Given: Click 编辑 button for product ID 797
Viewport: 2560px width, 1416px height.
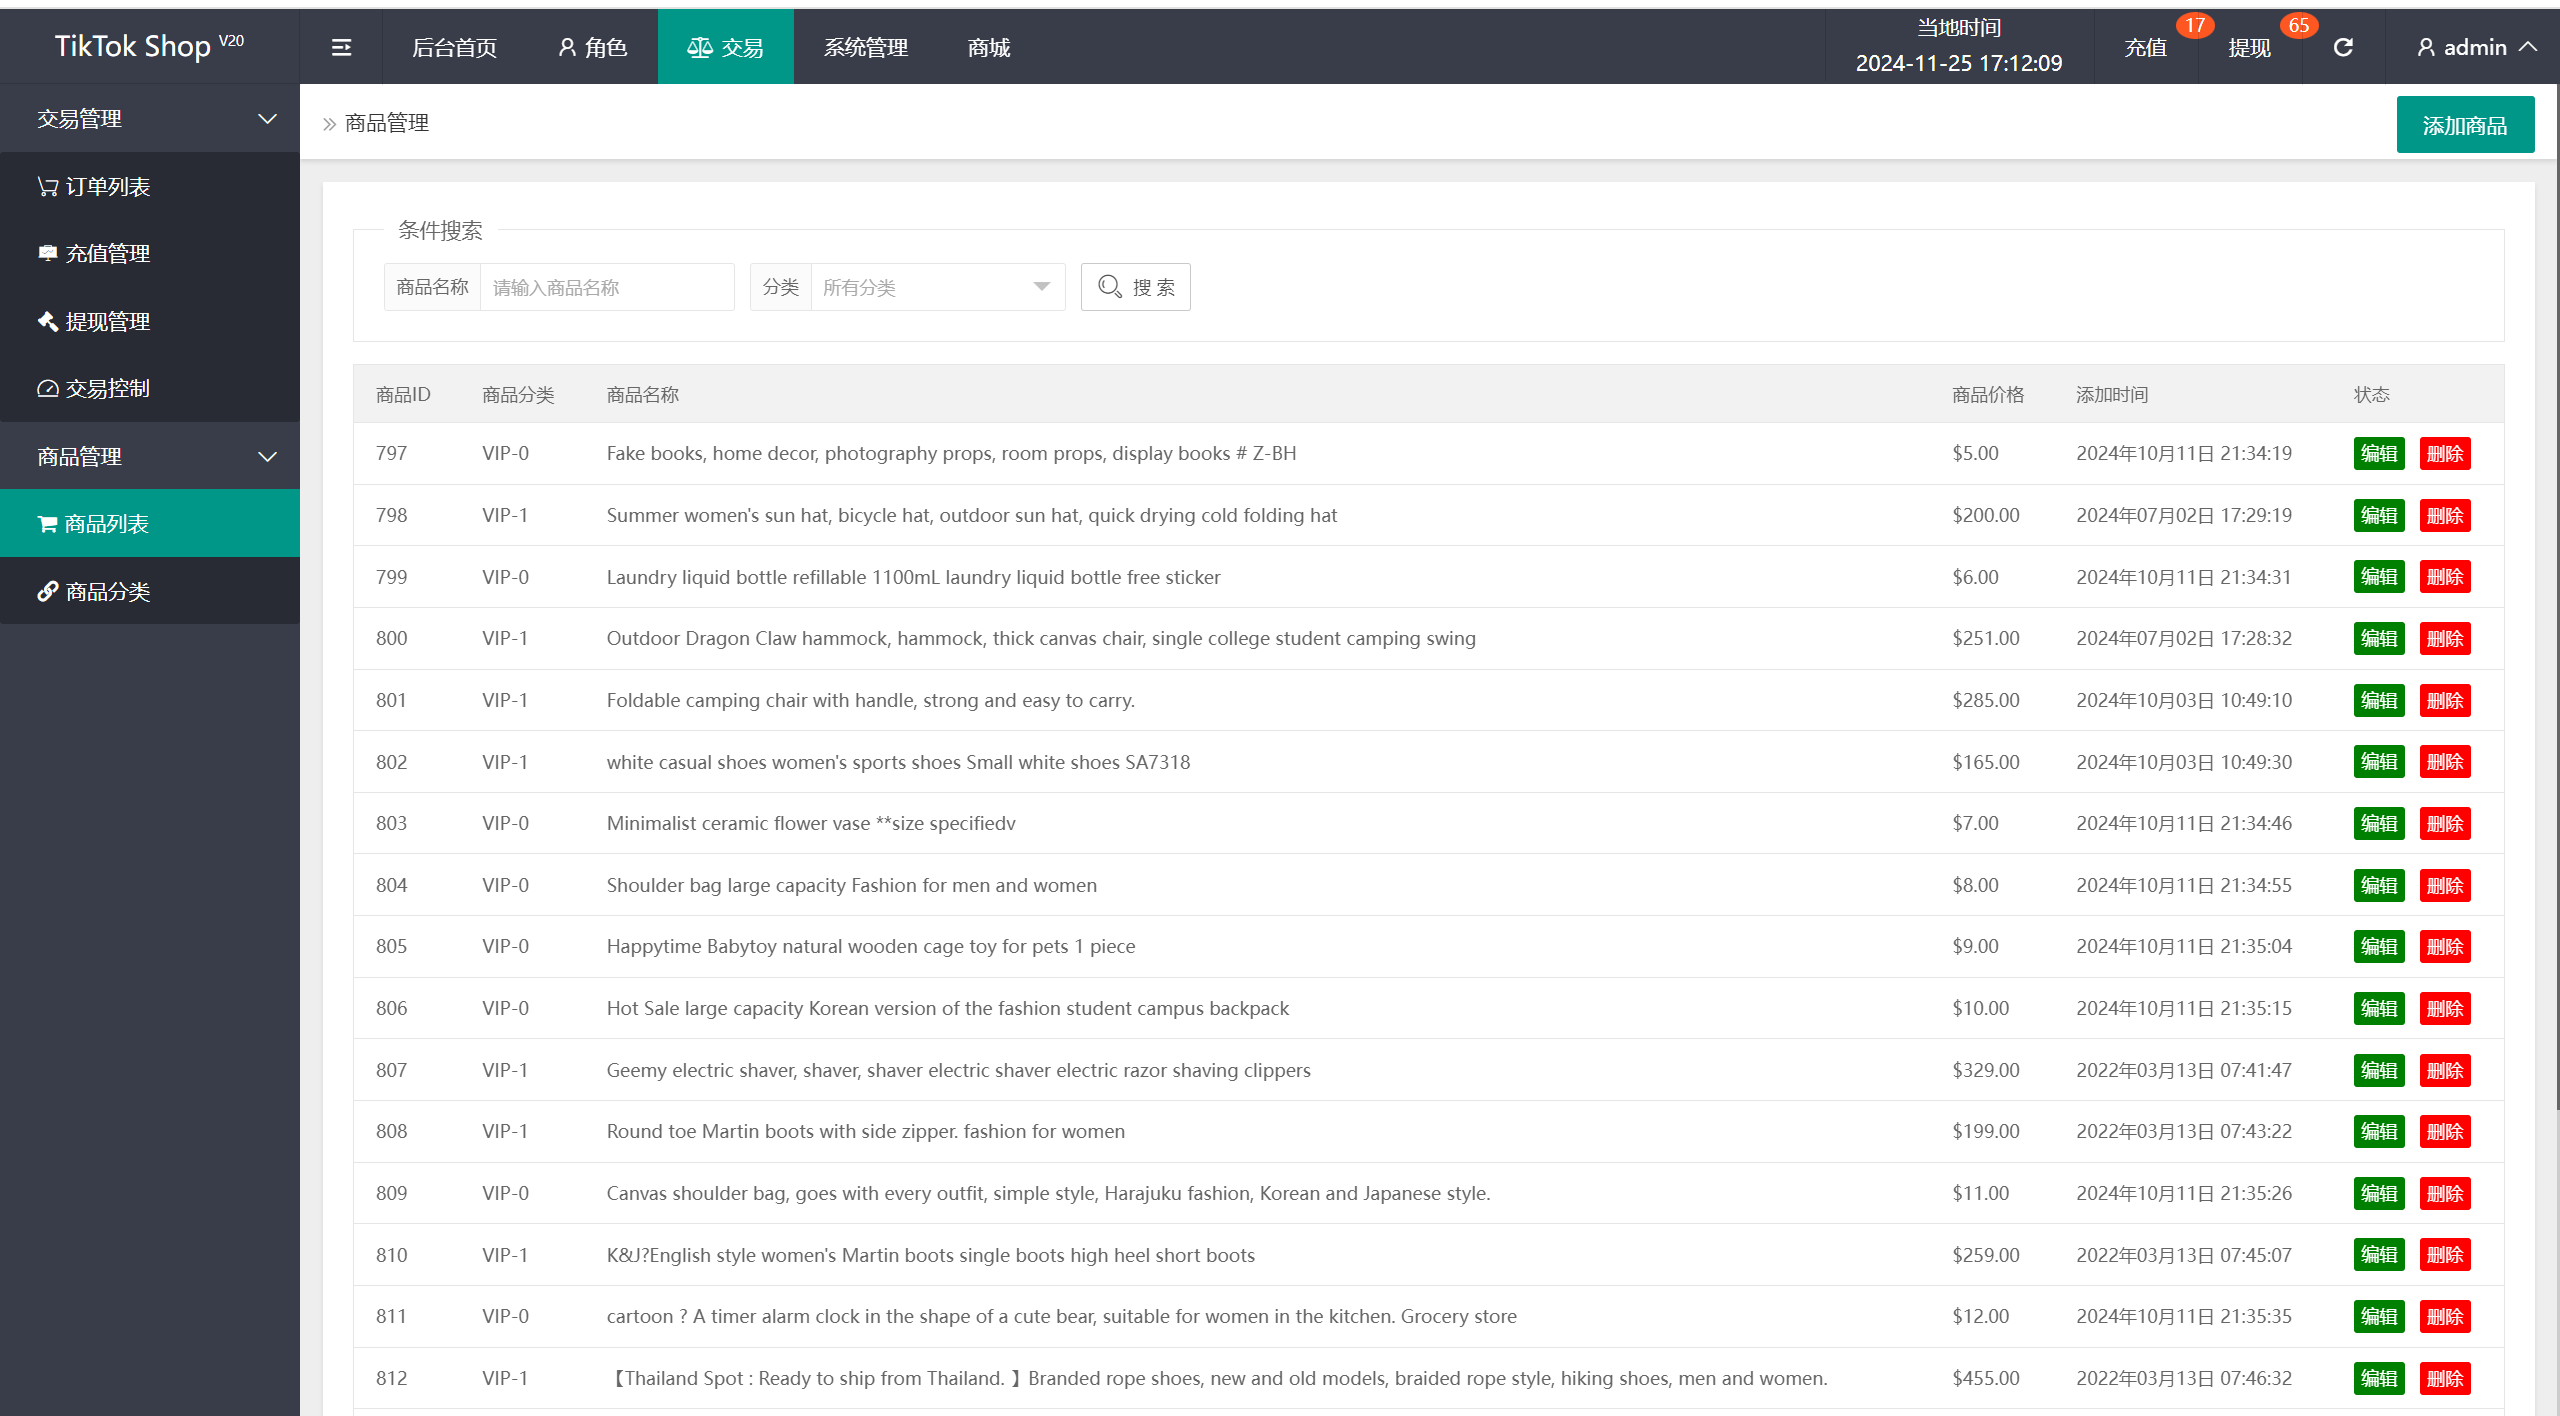Looking at the screenshot, I should 2377,453.
